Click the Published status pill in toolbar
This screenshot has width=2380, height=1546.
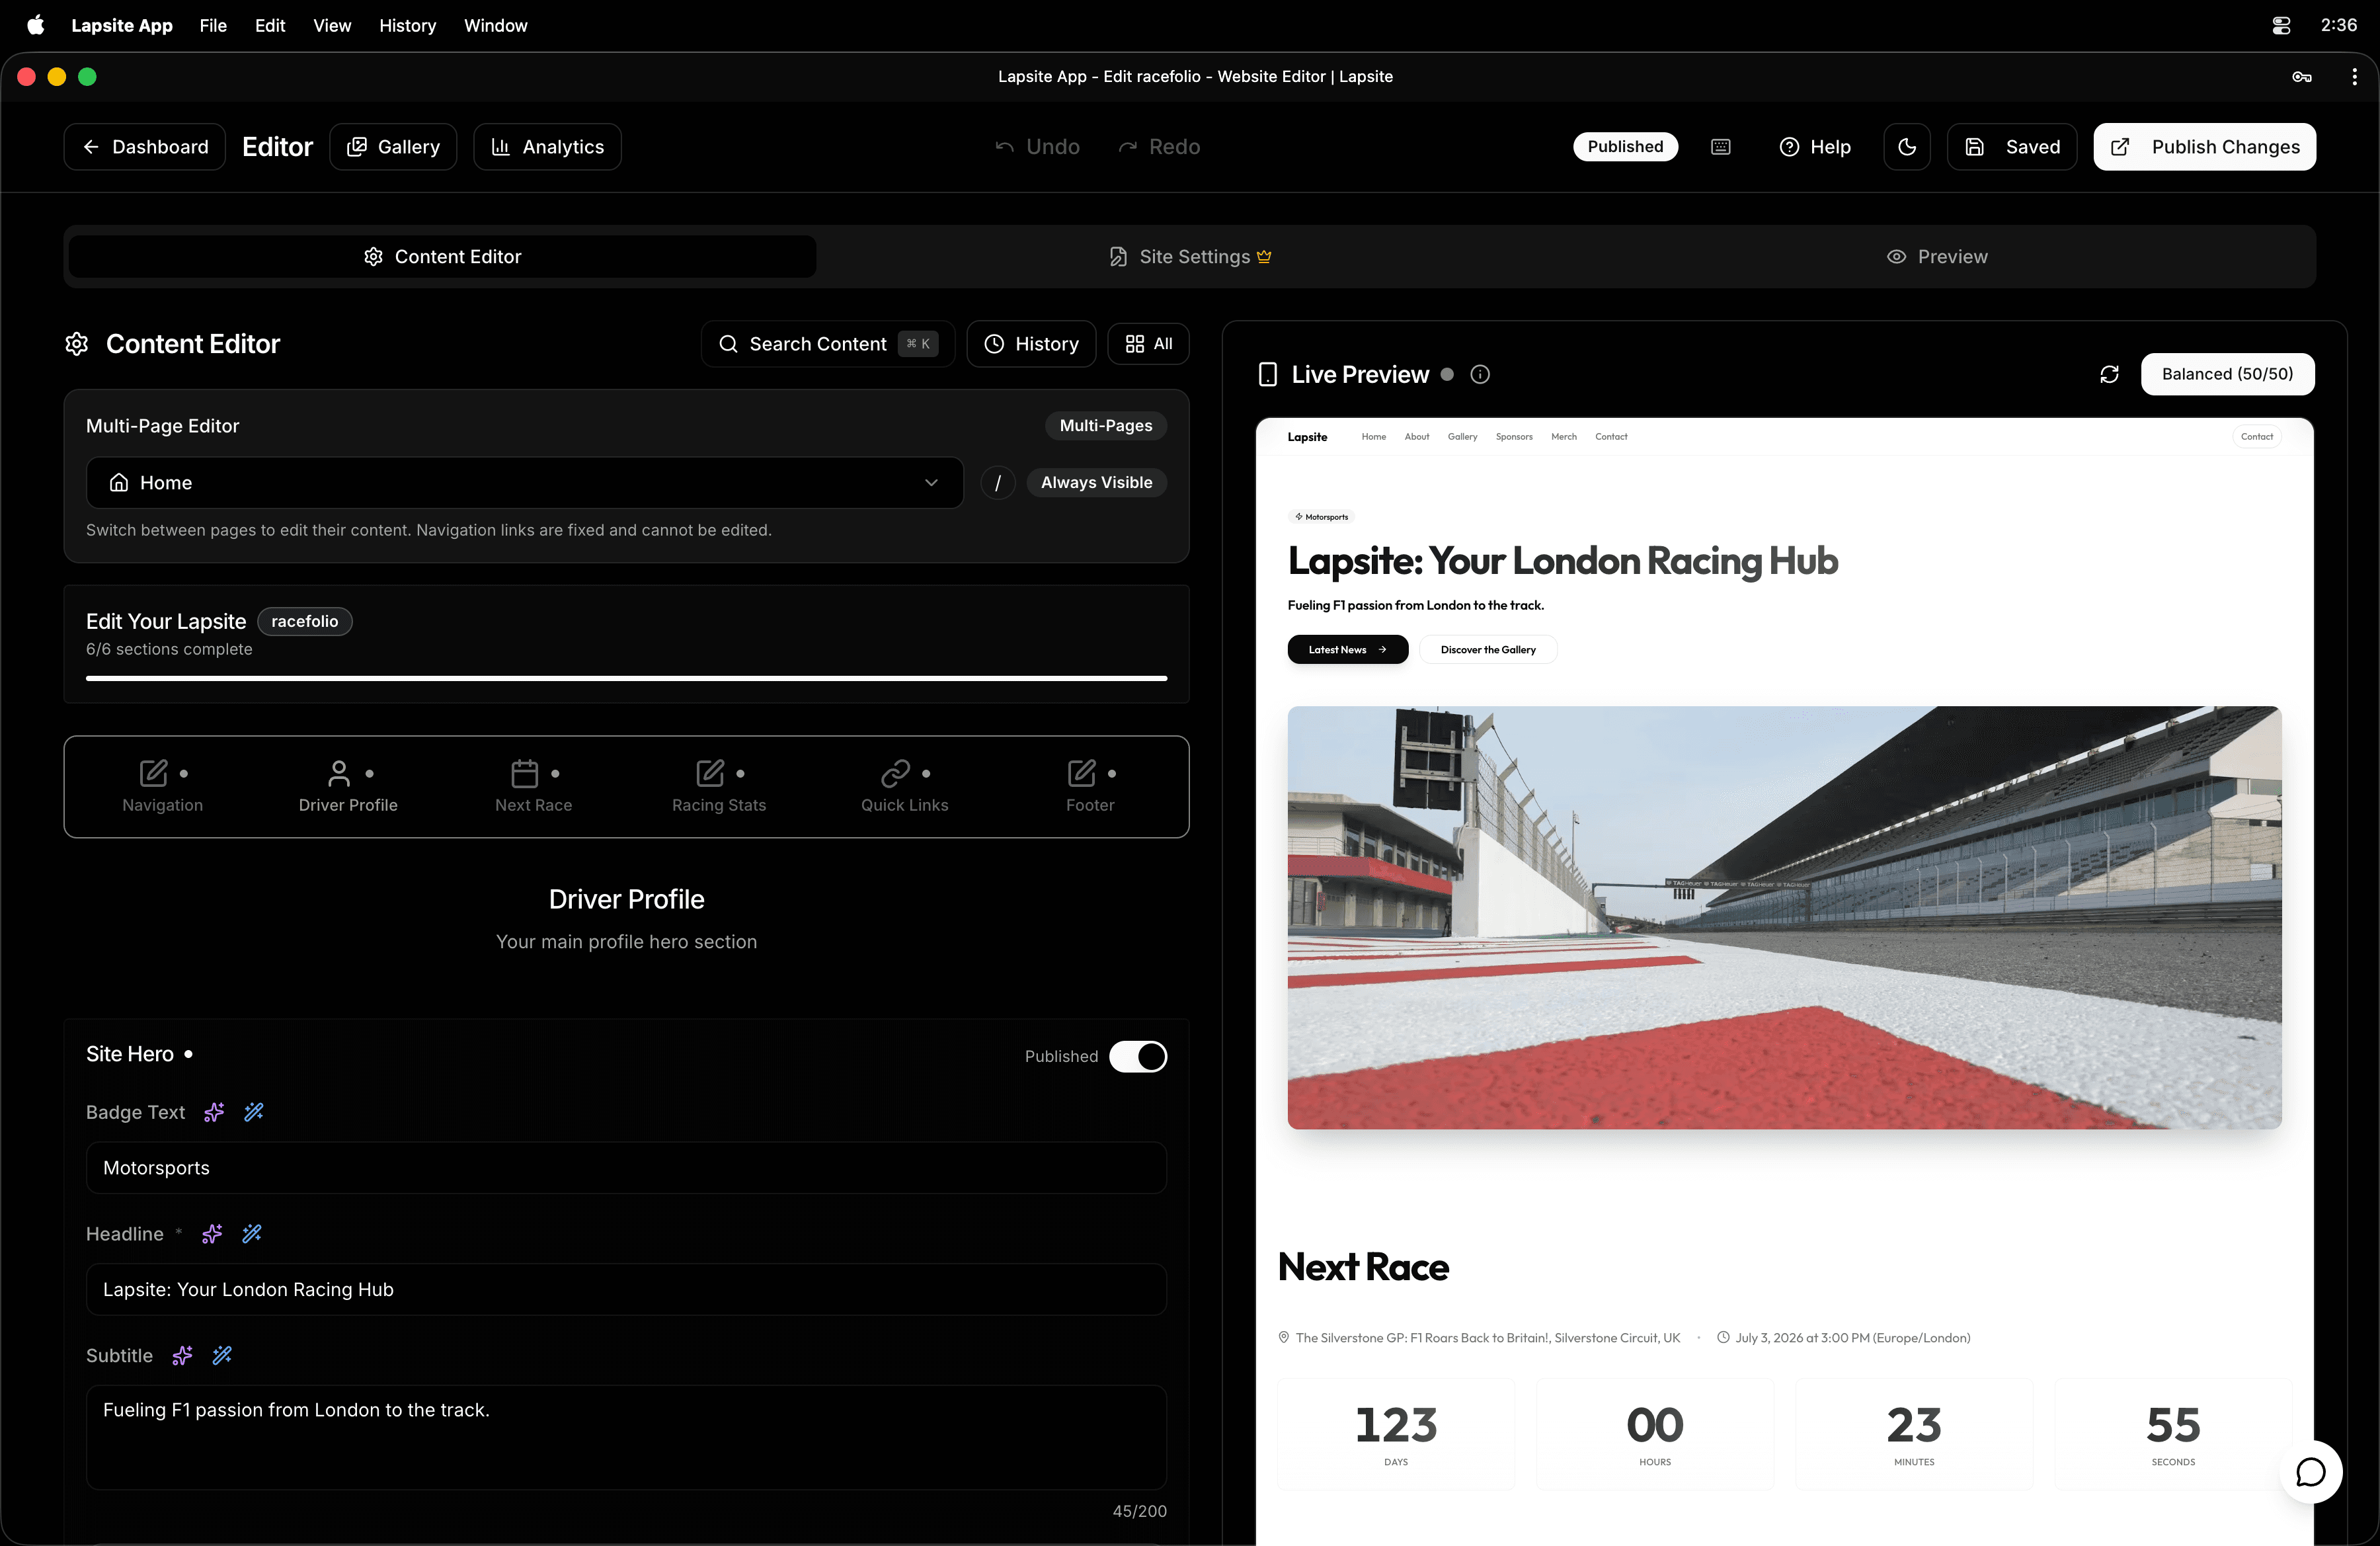point(1624,146)
